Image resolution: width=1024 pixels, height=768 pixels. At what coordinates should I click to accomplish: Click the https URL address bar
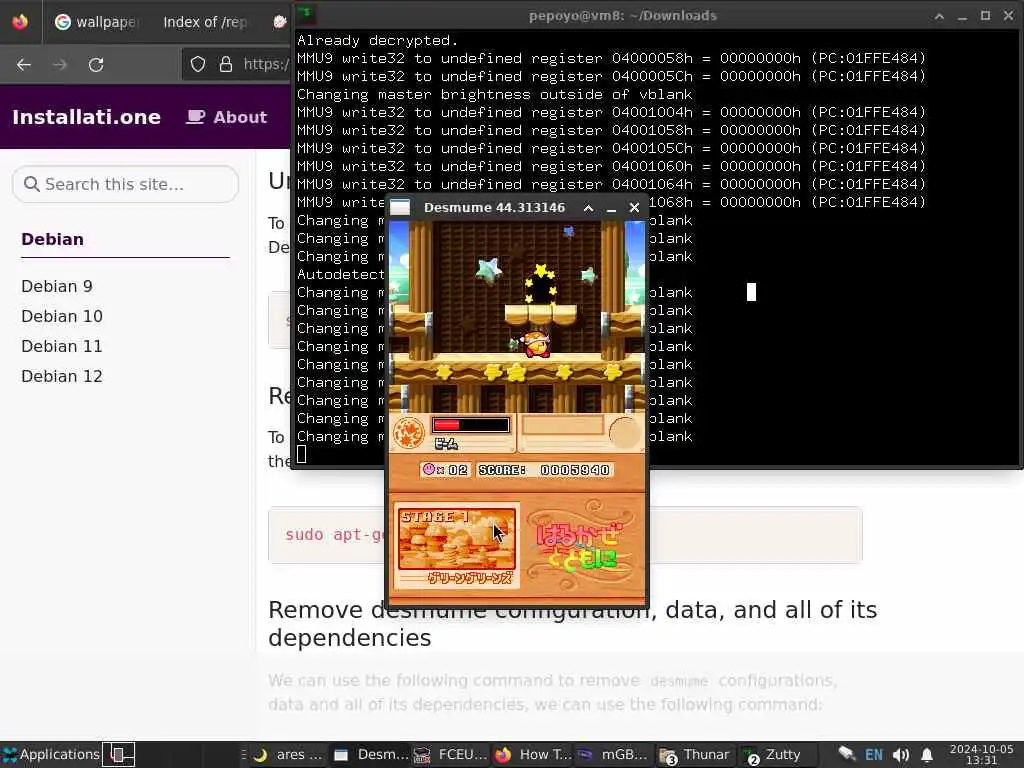265,64
